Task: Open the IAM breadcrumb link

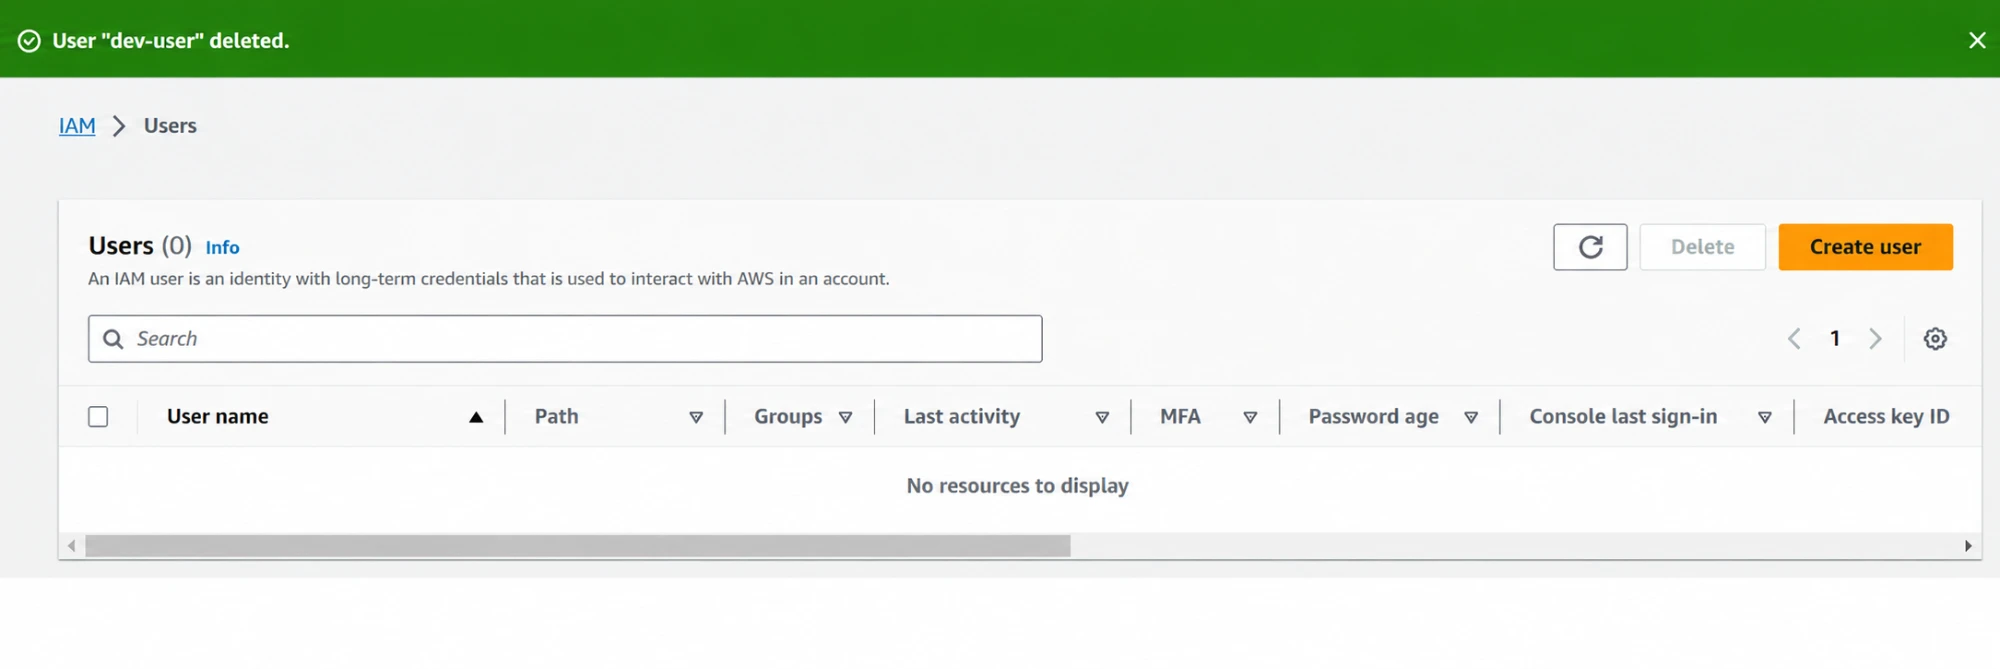Action: coord(77,126)
